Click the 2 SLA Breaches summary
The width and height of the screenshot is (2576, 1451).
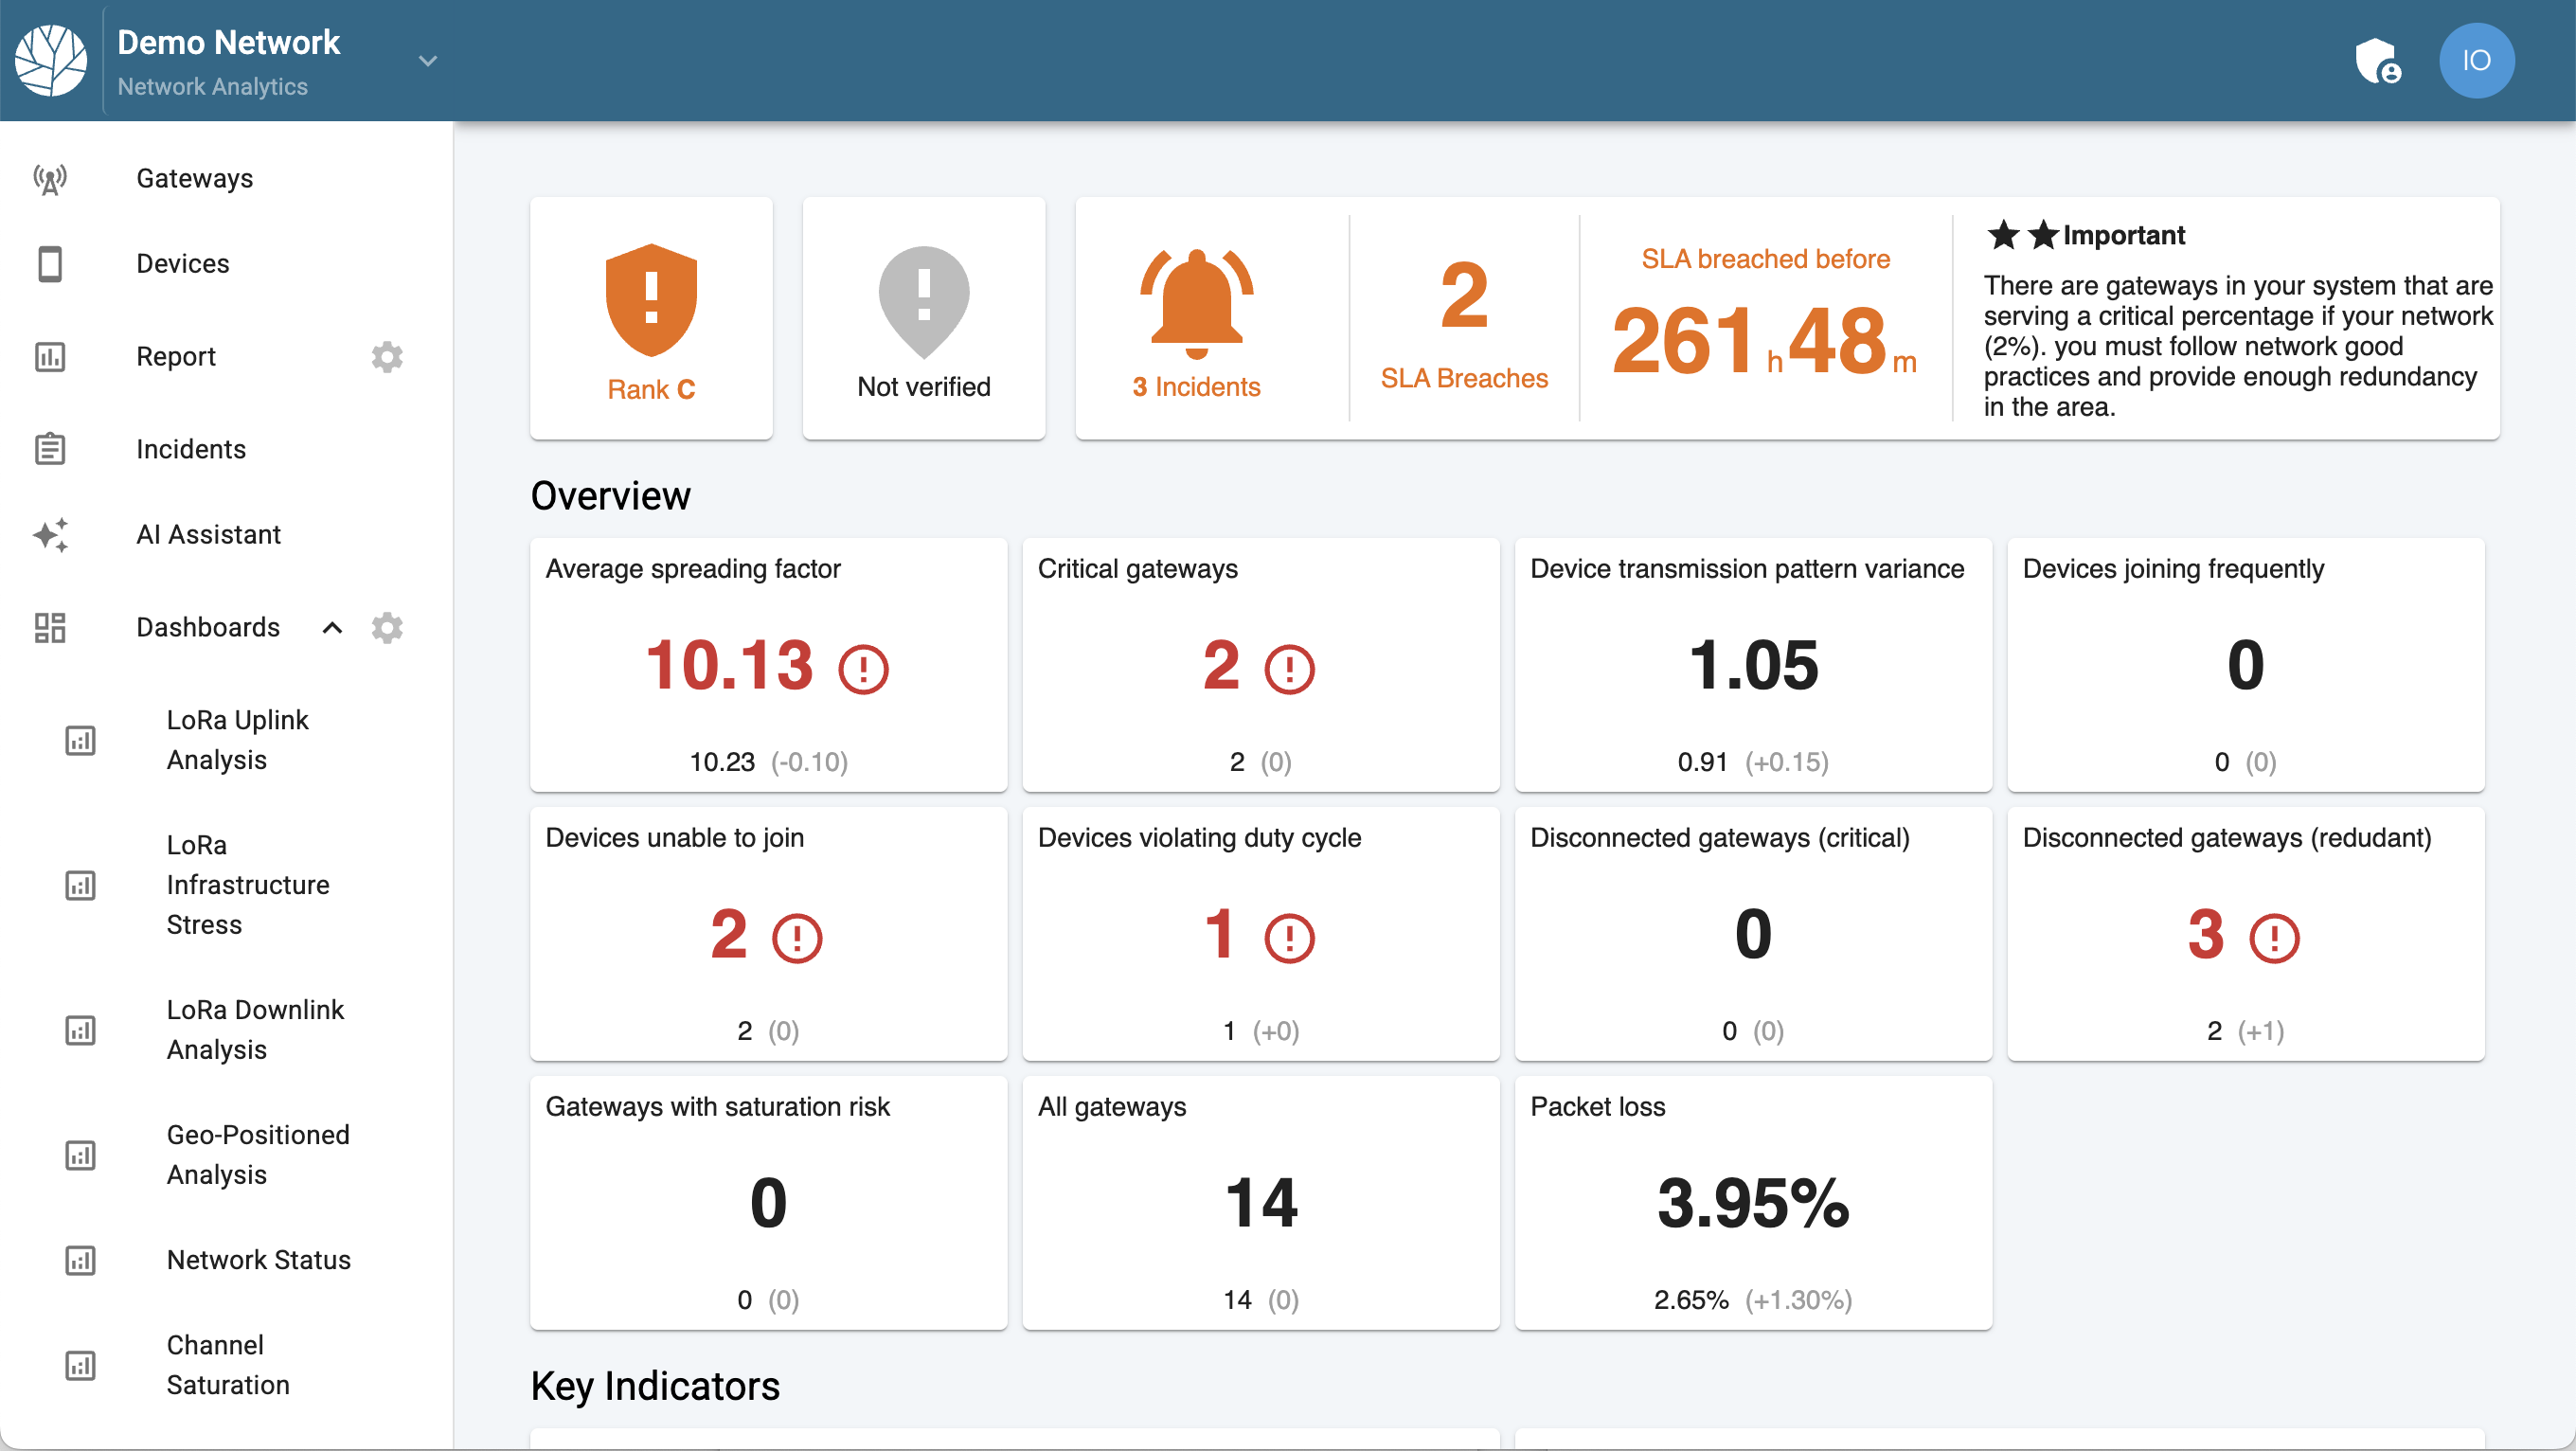[x=1463, y=320]
